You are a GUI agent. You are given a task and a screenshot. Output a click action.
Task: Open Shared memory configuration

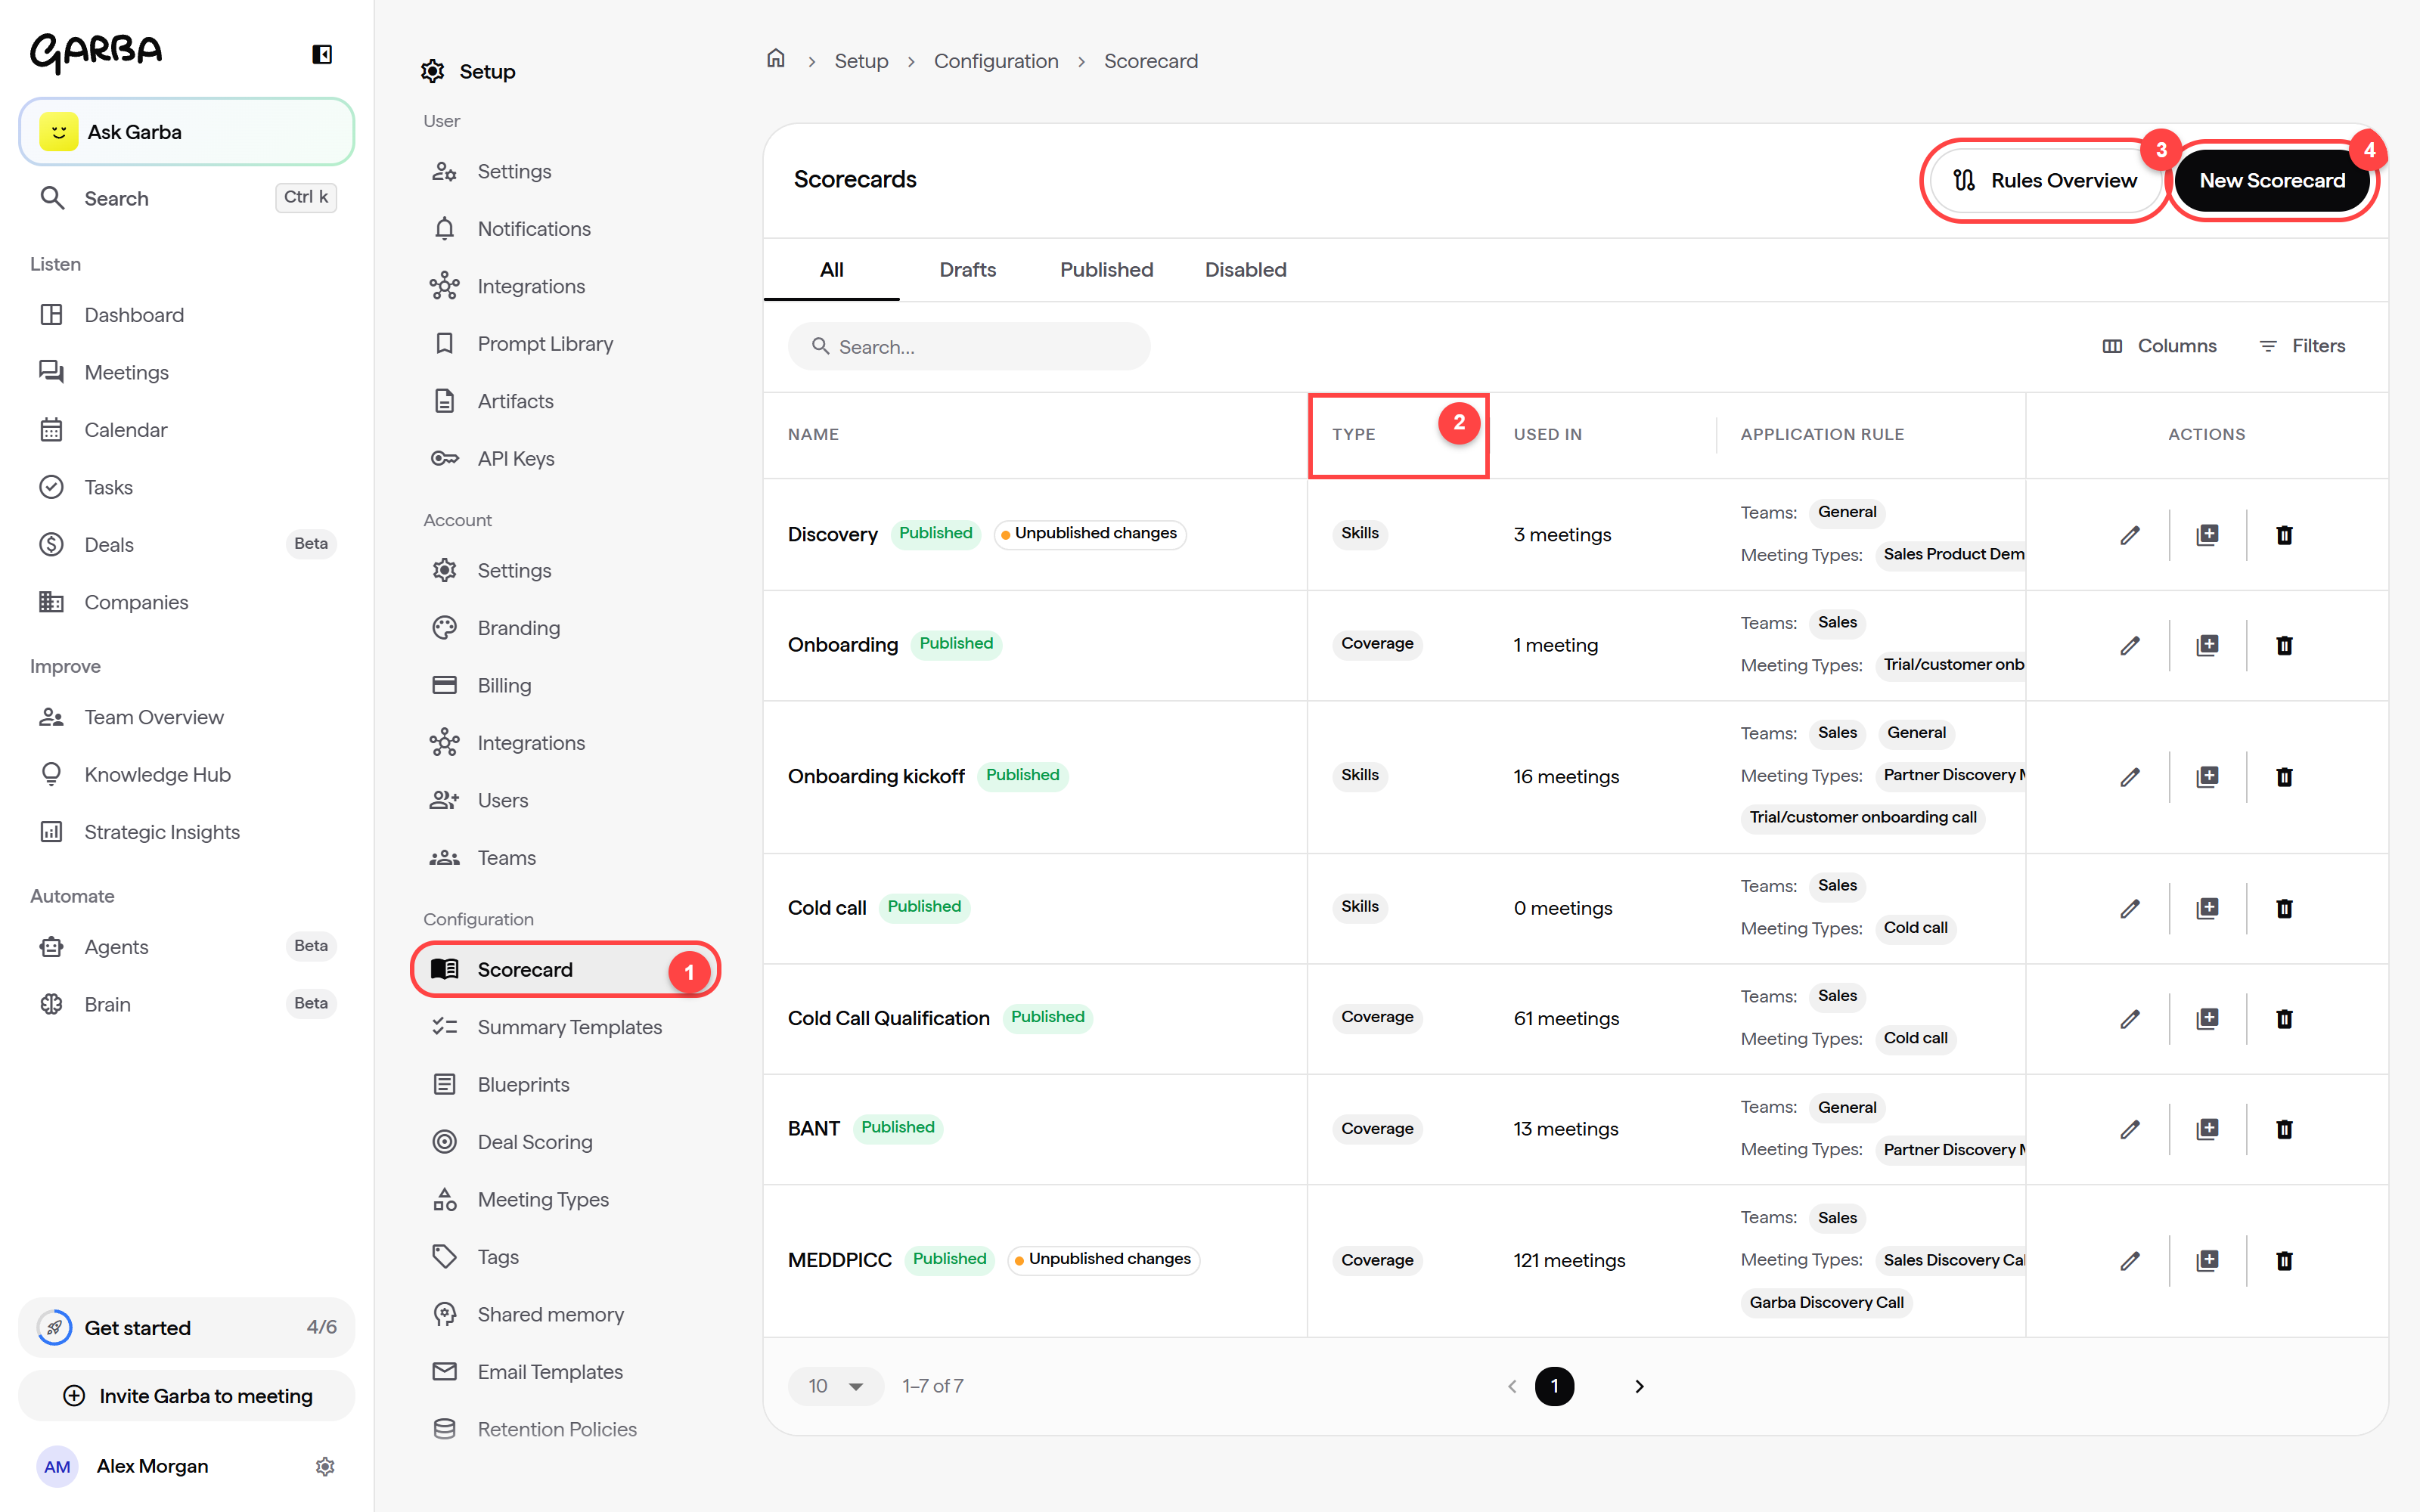(x=566, y=1315)
